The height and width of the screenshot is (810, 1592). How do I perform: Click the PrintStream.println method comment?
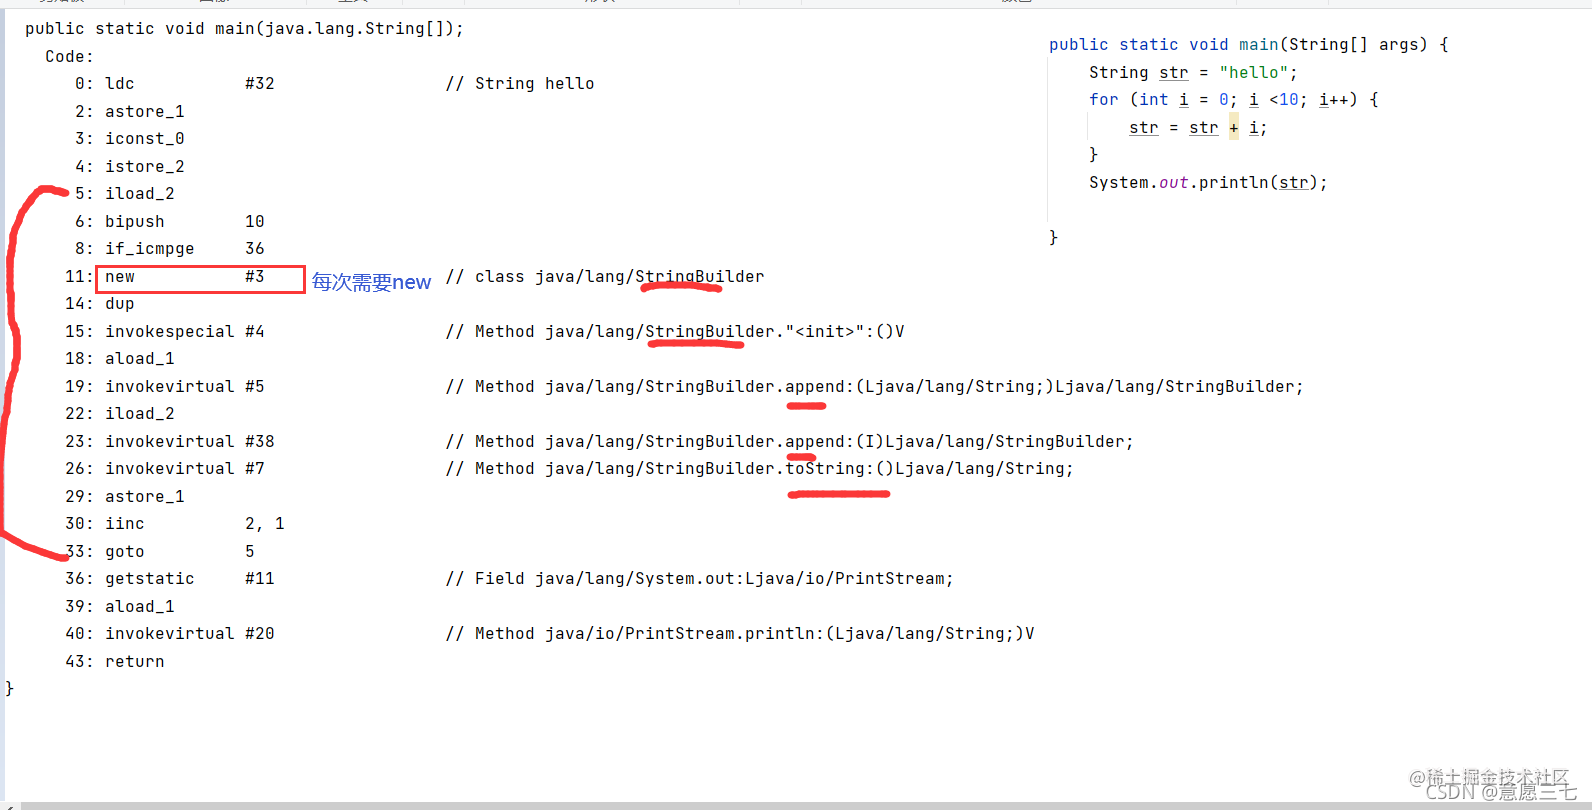[740, 634]
